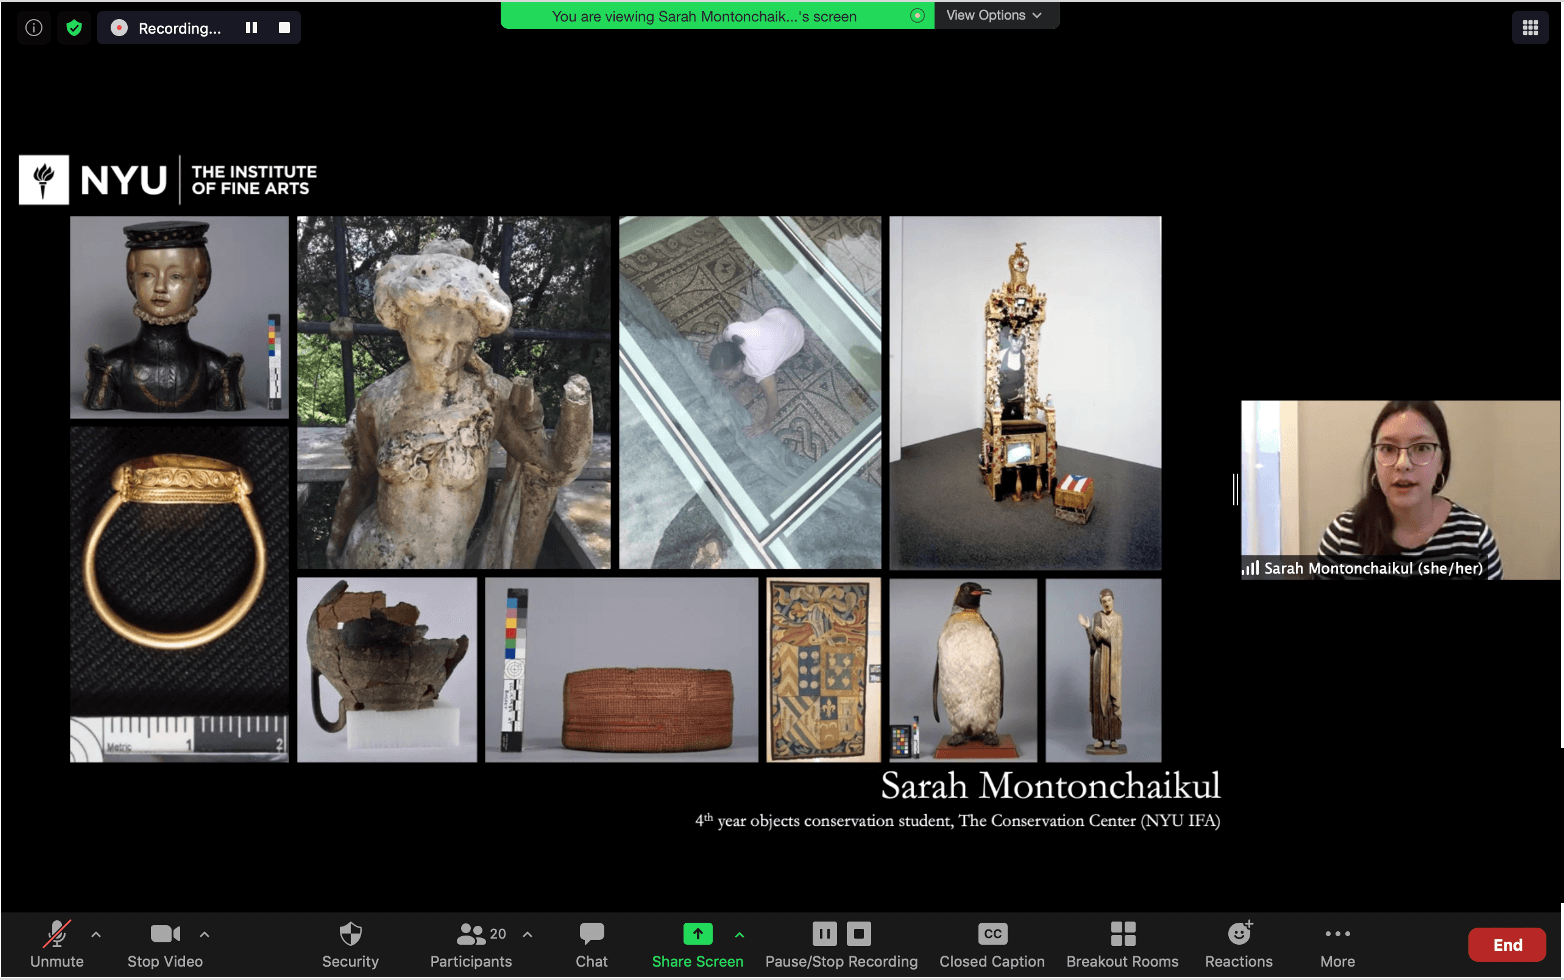Stop your video

[x=164, y=943]
